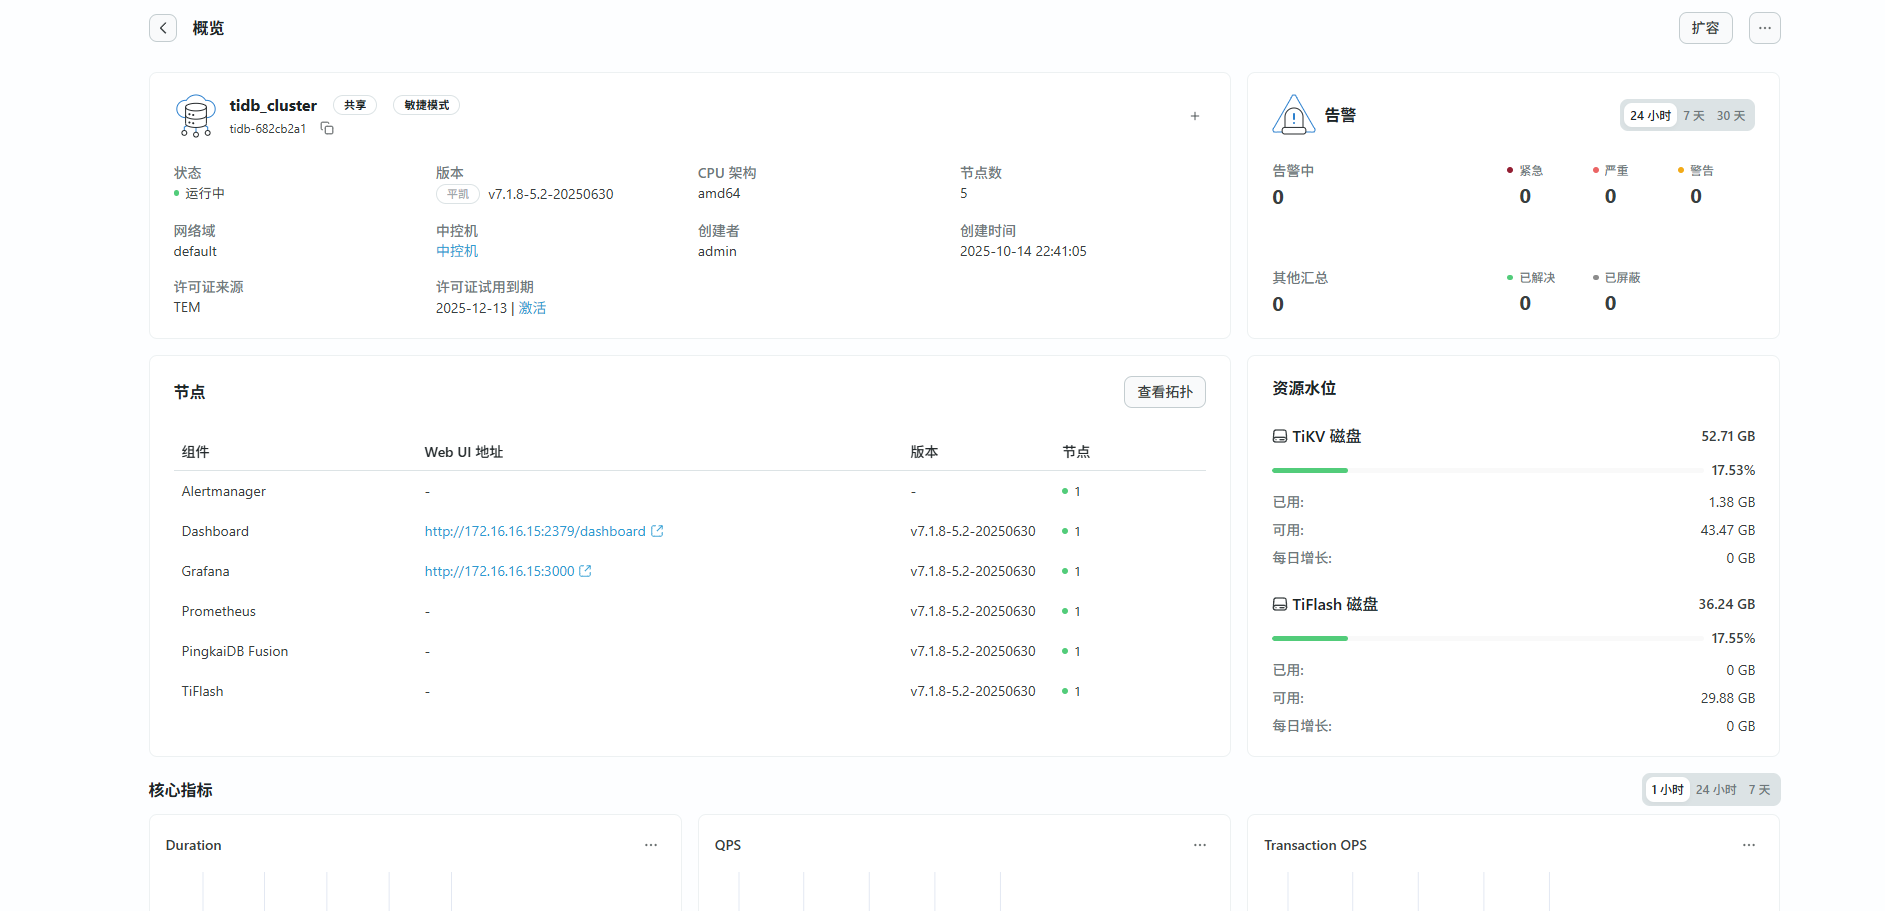Select 1 小时 core metrics tab
Viewport: 1885px width, 911px height.
[x=1667, y=790]
